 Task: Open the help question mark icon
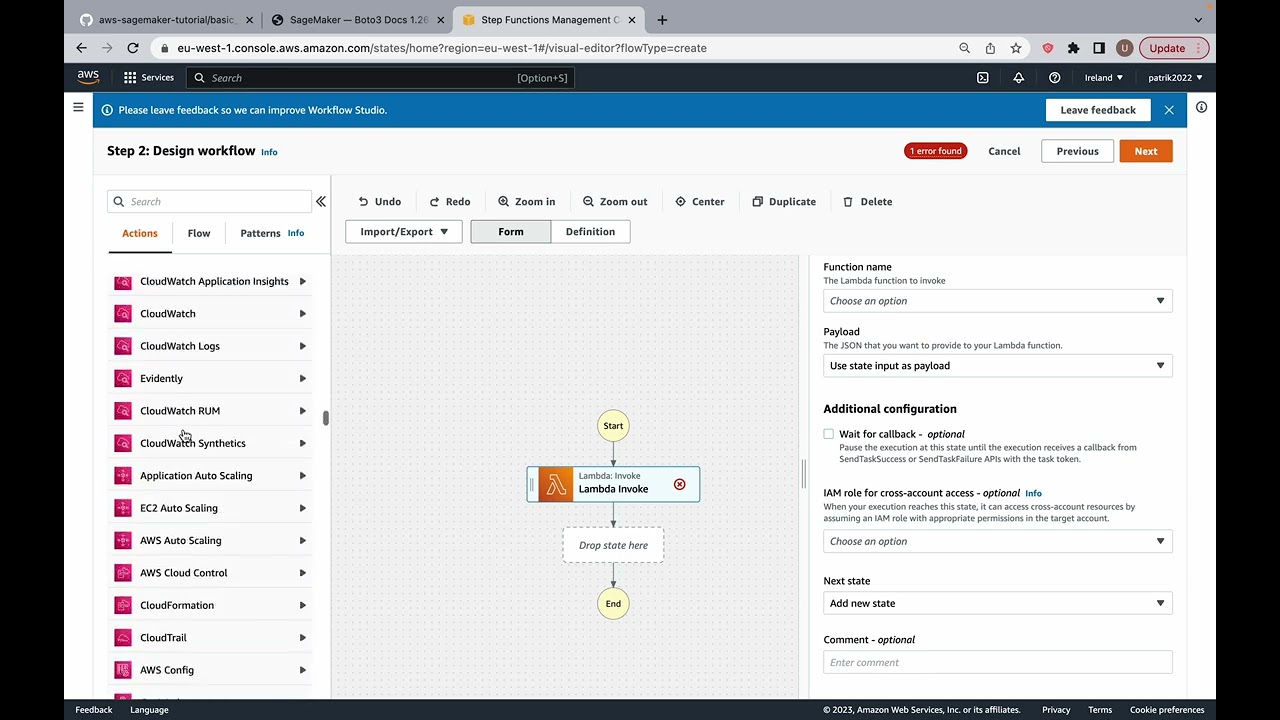pos(1054,77)
